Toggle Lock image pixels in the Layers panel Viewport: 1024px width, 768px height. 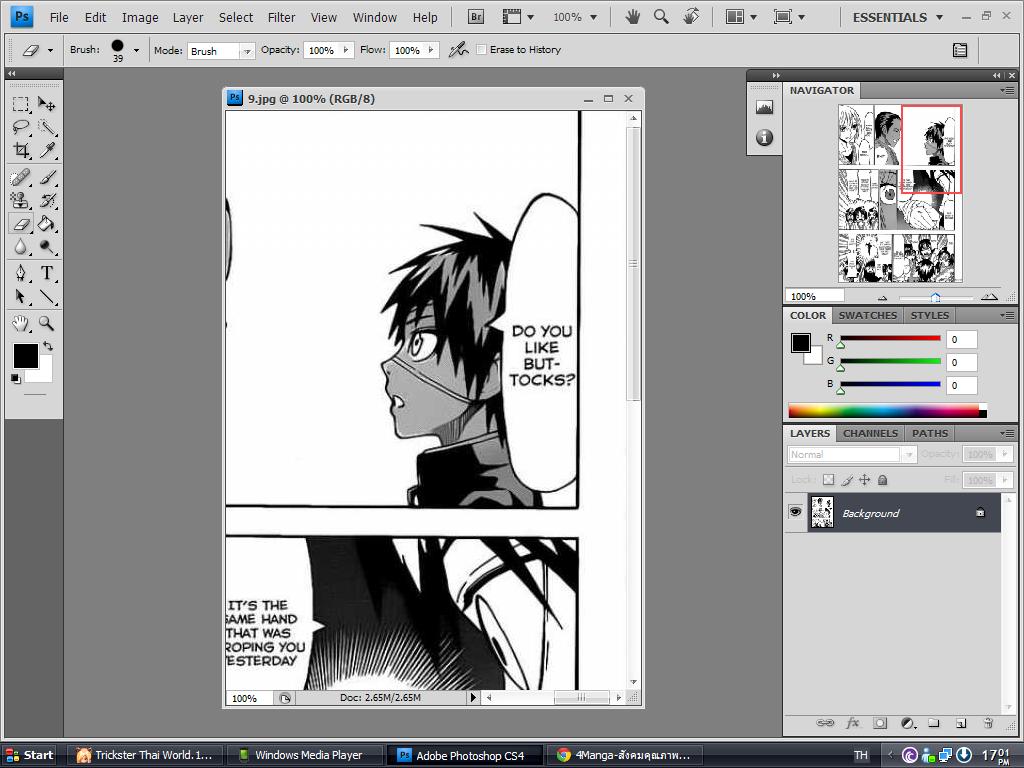[847, 480]
